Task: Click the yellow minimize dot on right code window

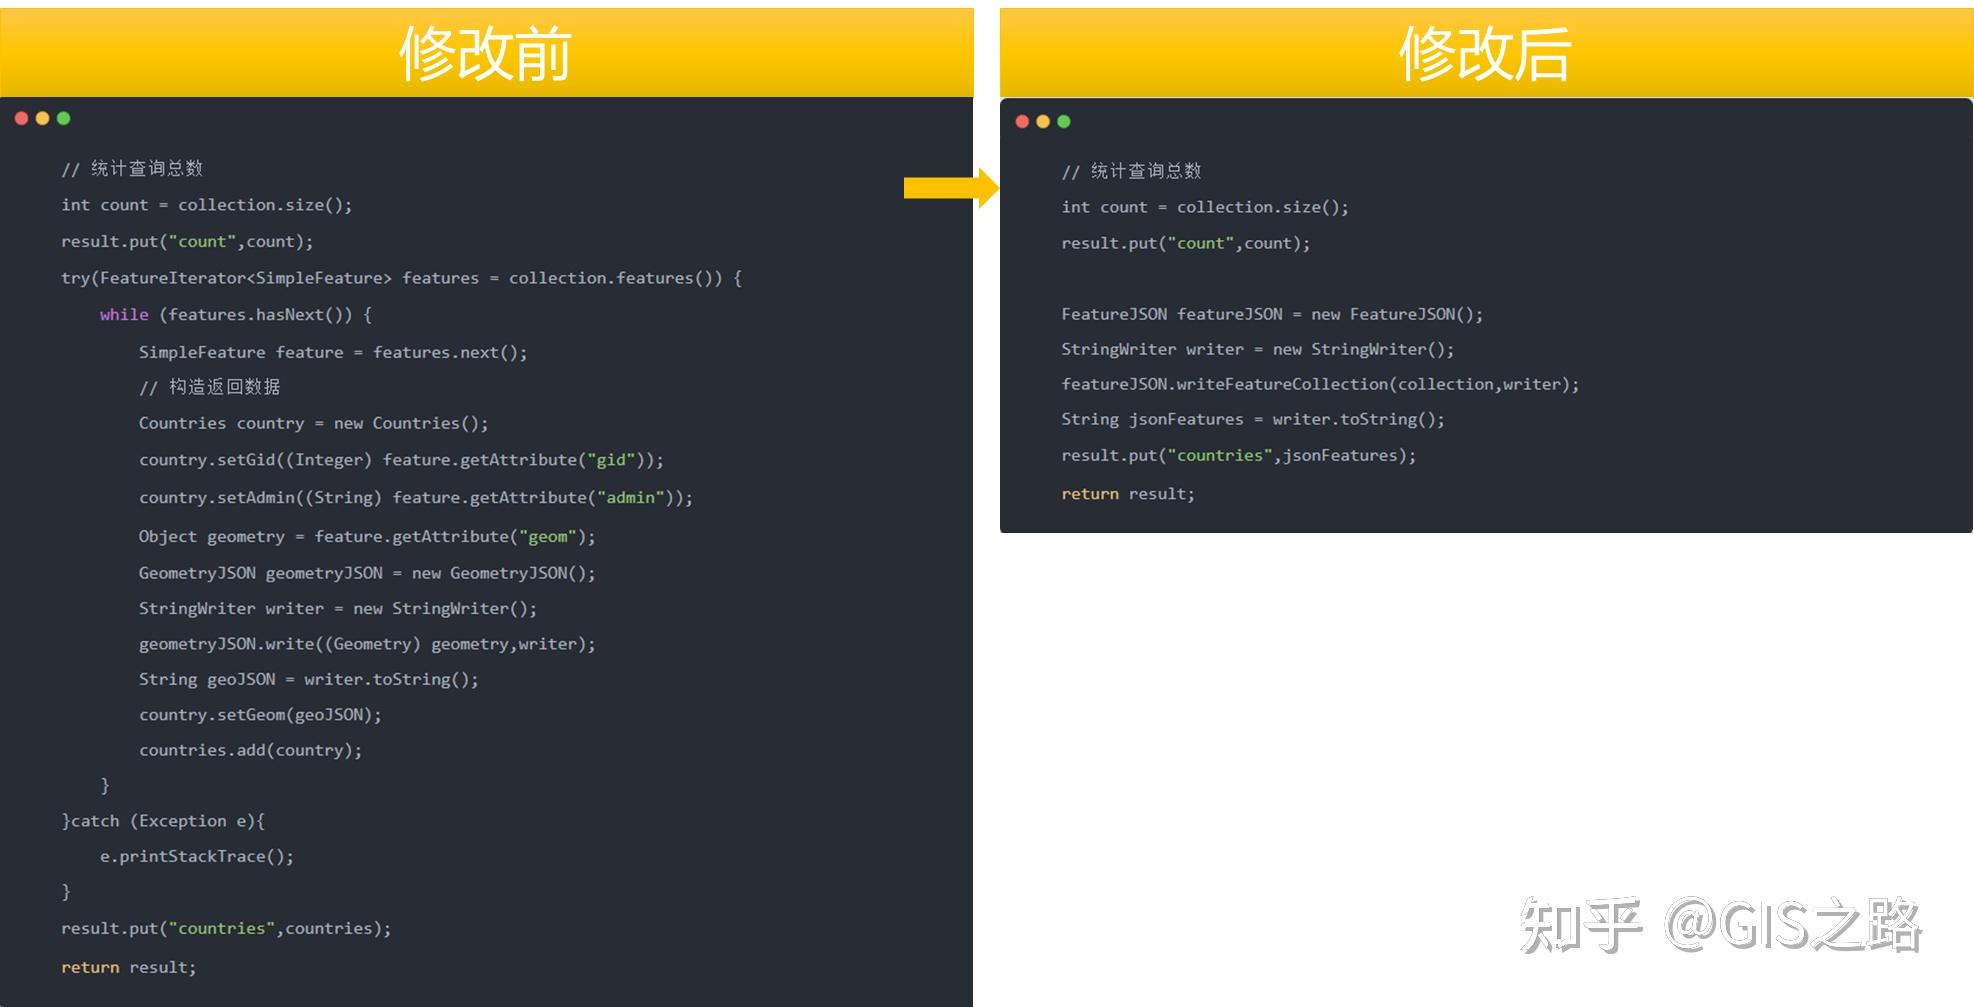Action: click(x=1042, y=121)
